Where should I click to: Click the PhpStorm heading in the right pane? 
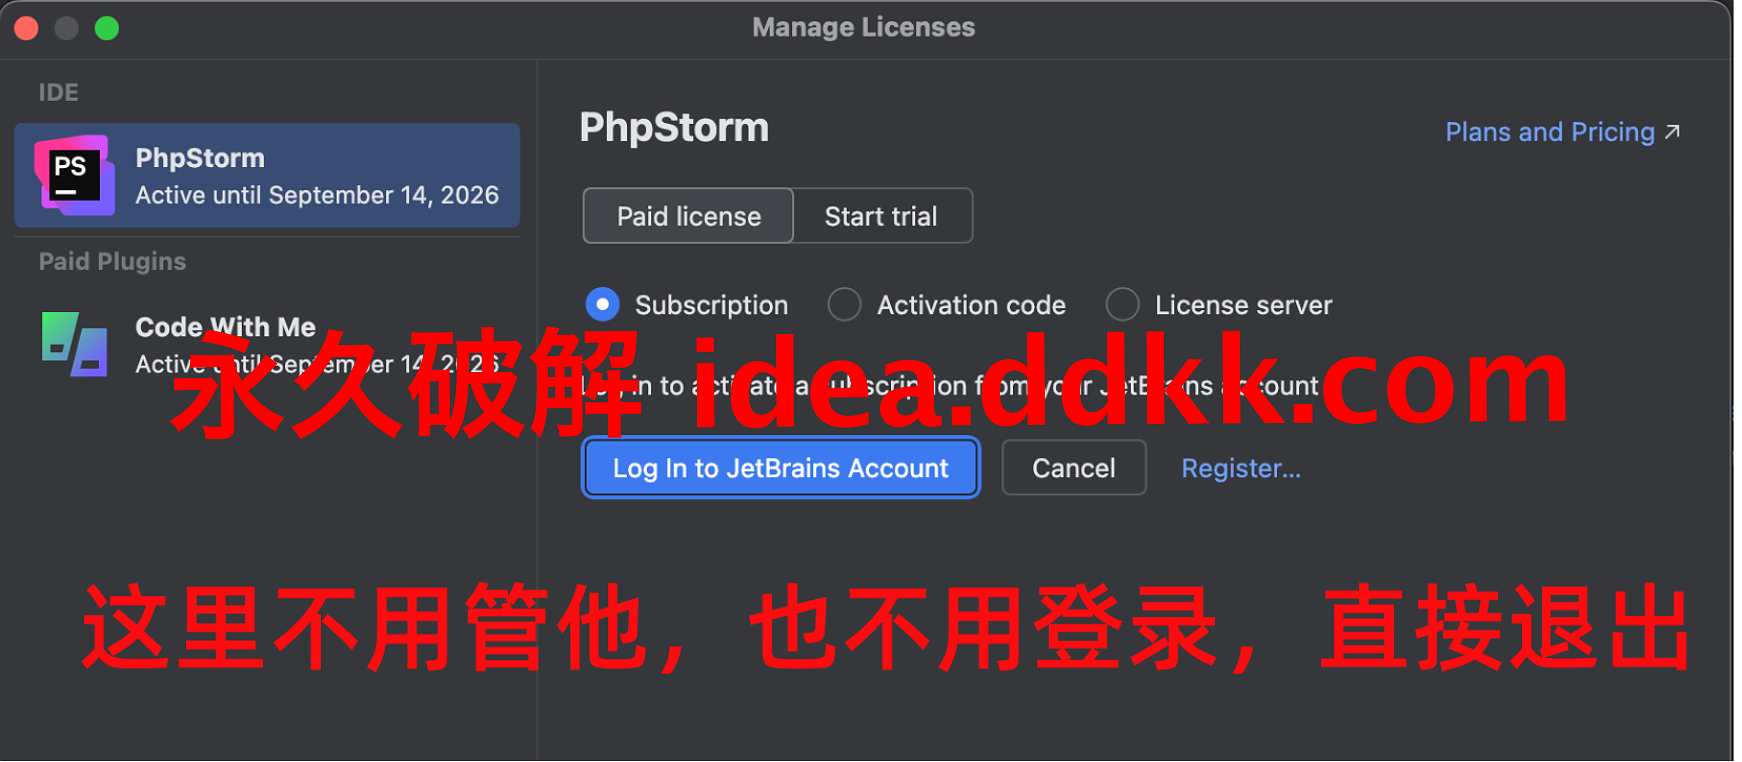pyautogui.click(x=675, y=128)
